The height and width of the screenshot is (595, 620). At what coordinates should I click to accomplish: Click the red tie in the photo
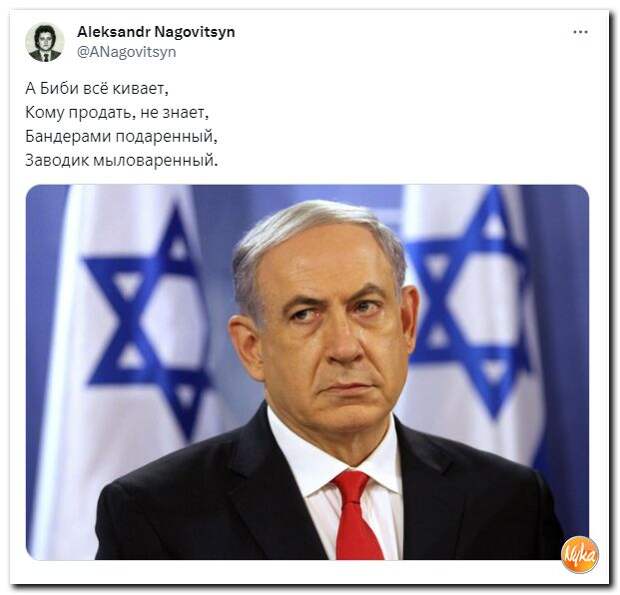coord(356,516)
